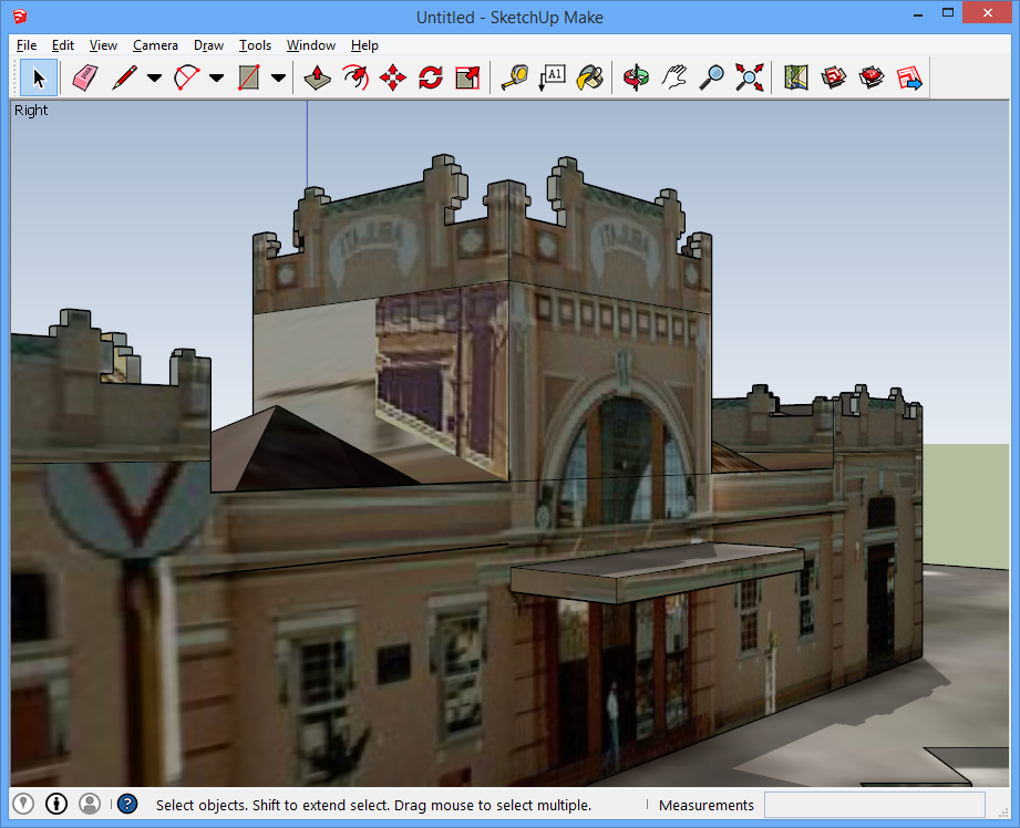This screenshot has height=828, width=1020.
Task: Pick the Tape Measure tool
Action: [514, 78]
